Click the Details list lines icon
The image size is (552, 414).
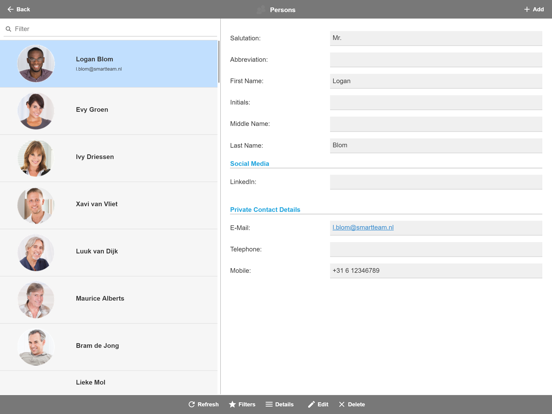(x=269, y=404)
